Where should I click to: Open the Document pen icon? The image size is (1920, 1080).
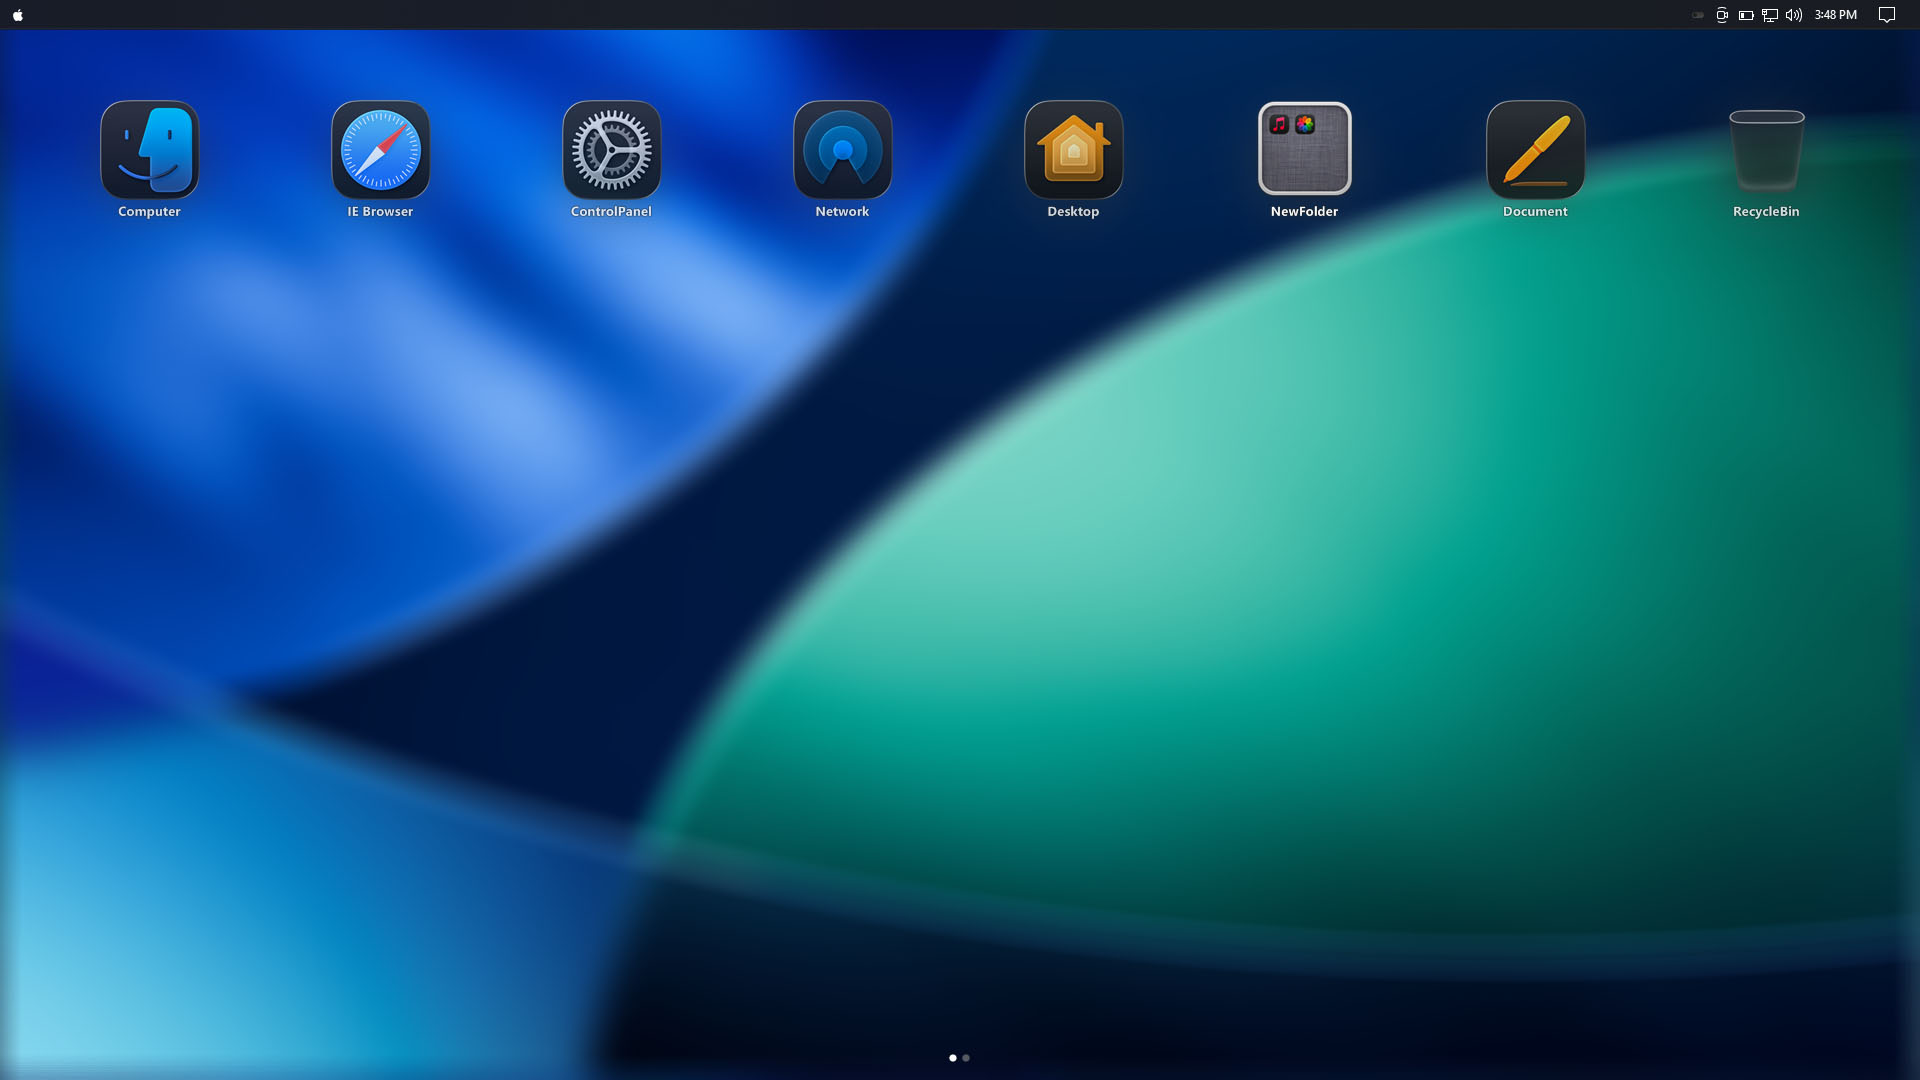pos(1536,150)
